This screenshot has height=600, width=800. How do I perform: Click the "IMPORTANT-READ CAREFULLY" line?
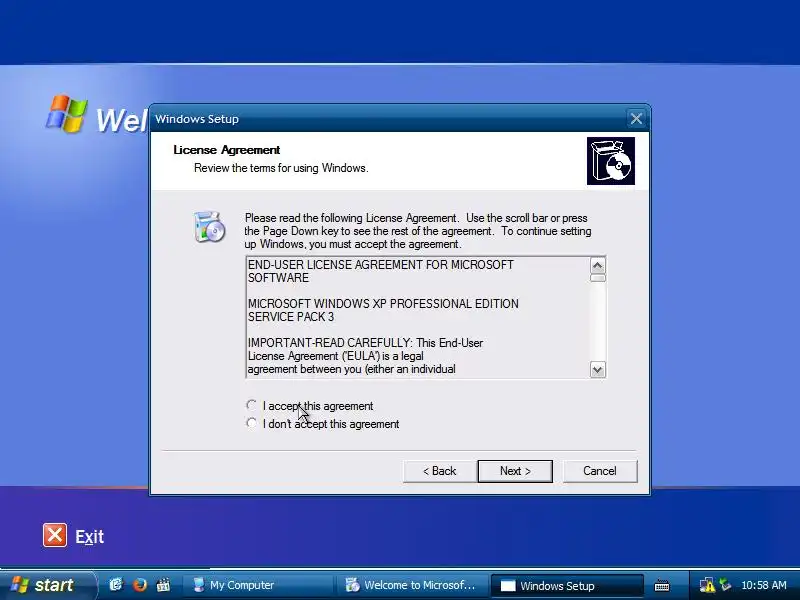pyautogui.click(x=365, y=343)
